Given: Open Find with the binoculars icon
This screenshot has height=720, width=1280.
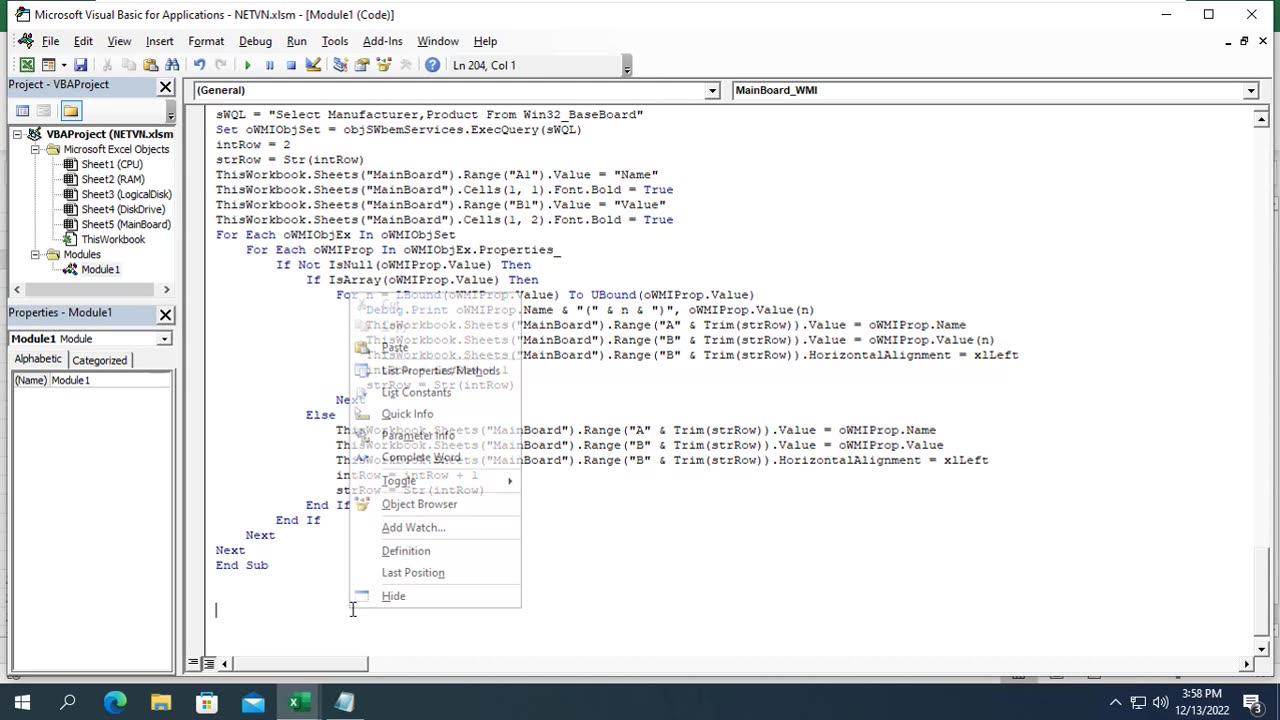Looking at the screenshot, I should 172,65.
